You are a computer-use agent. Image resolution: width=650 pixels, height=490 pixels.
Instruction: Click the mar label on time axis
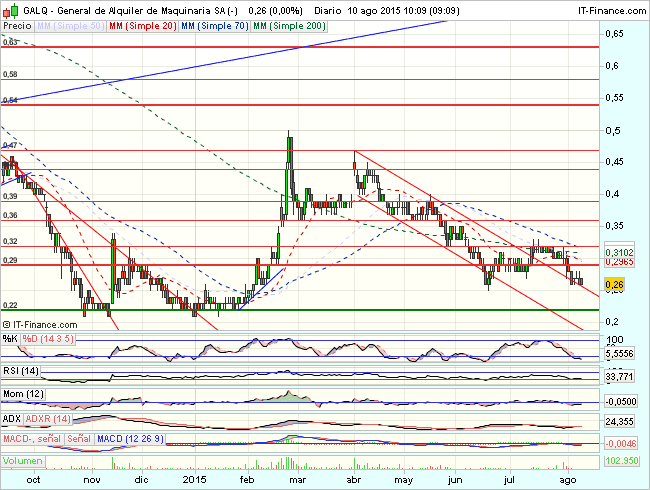[x=297, y=480]
